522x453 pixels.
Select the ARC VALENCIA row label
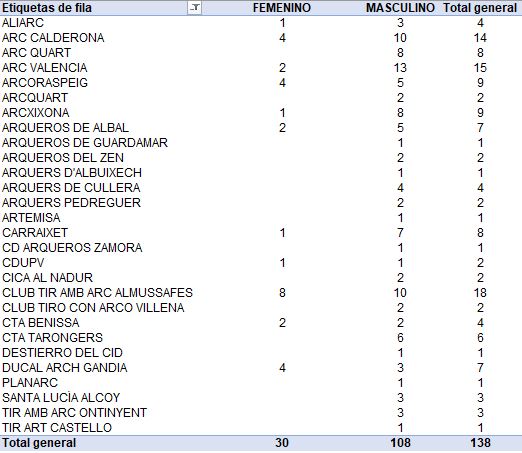pos(44,68)
